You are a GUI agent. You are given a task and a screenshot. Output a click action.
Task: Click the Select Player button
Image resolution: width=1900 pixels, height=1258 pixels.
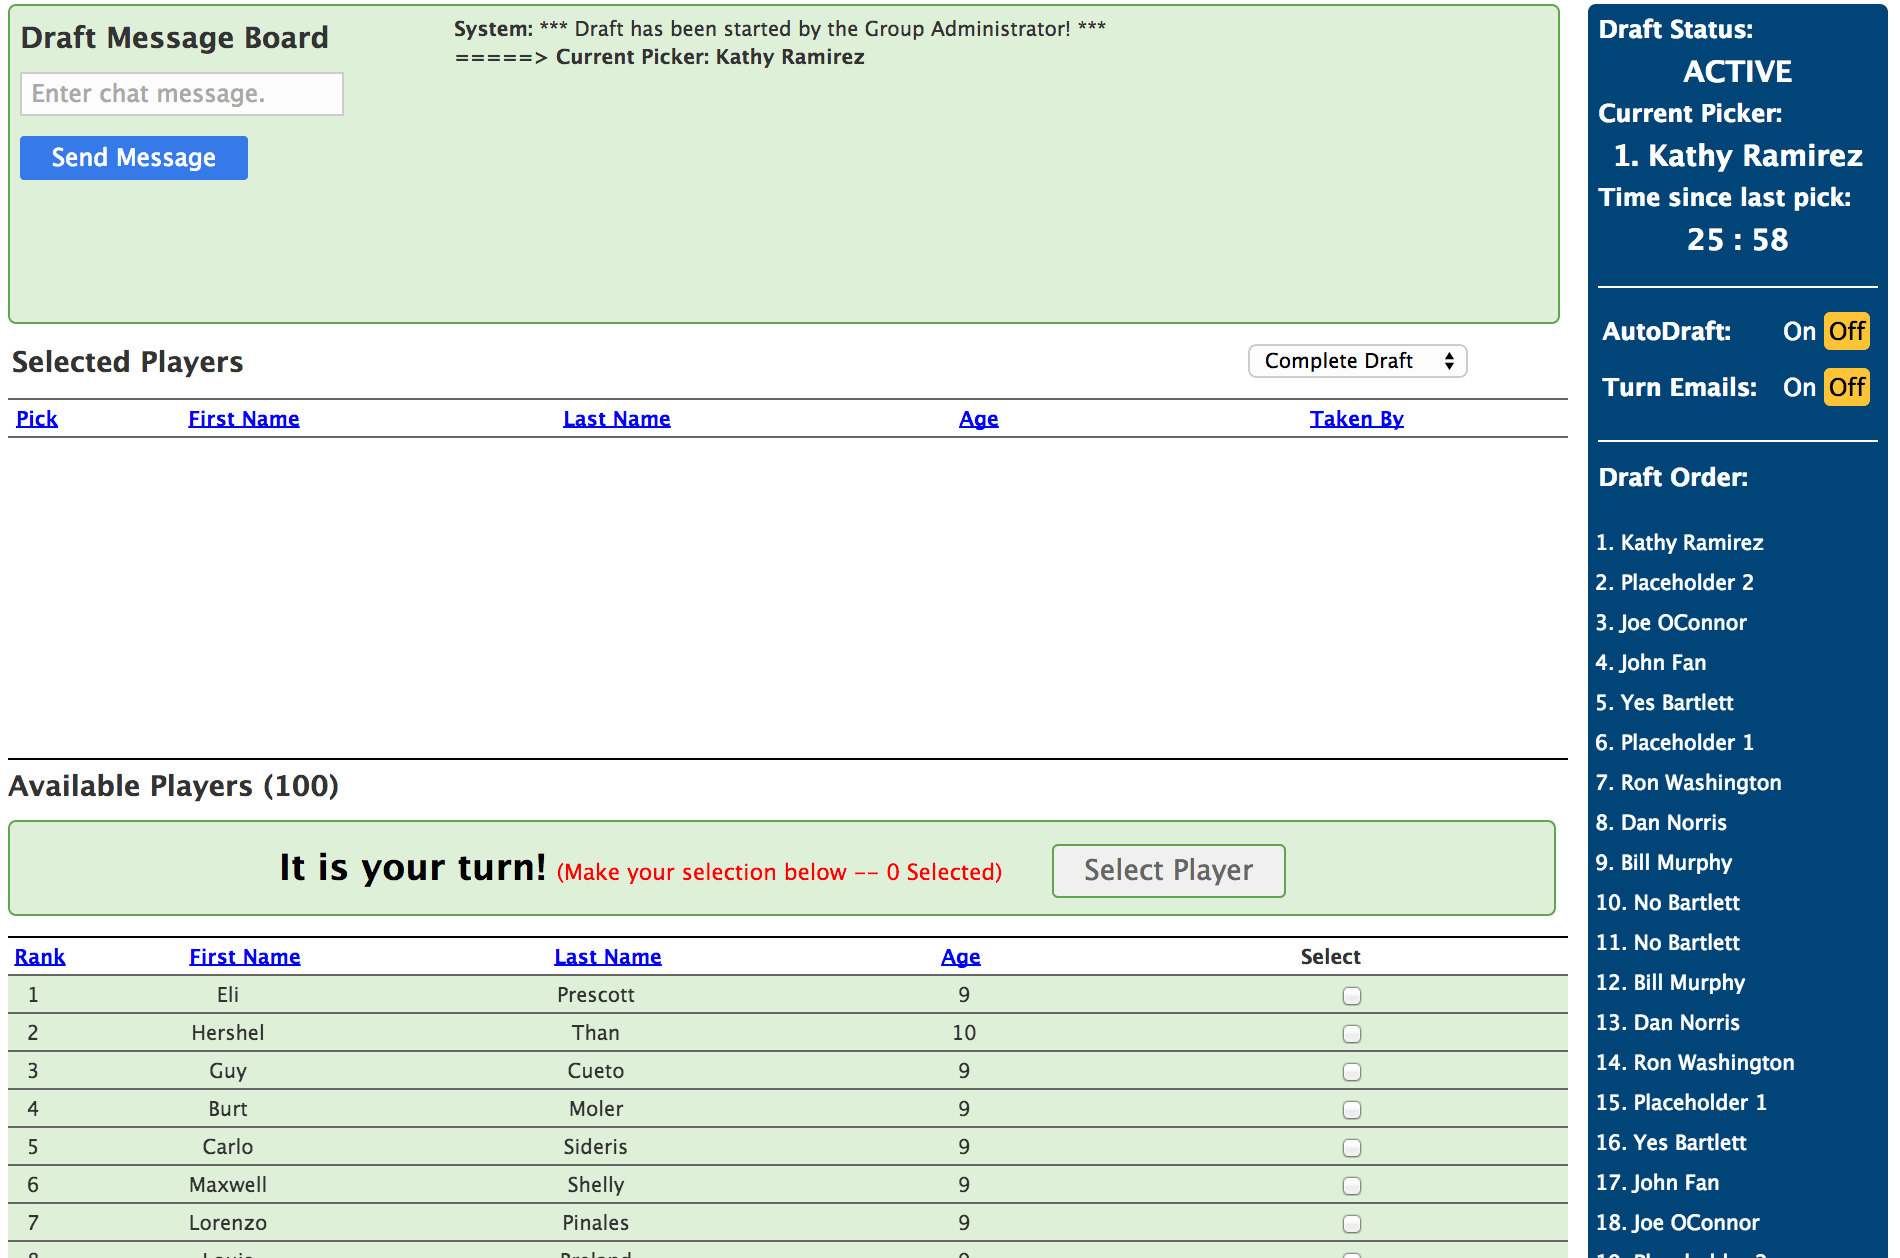tap(1167, 870)
